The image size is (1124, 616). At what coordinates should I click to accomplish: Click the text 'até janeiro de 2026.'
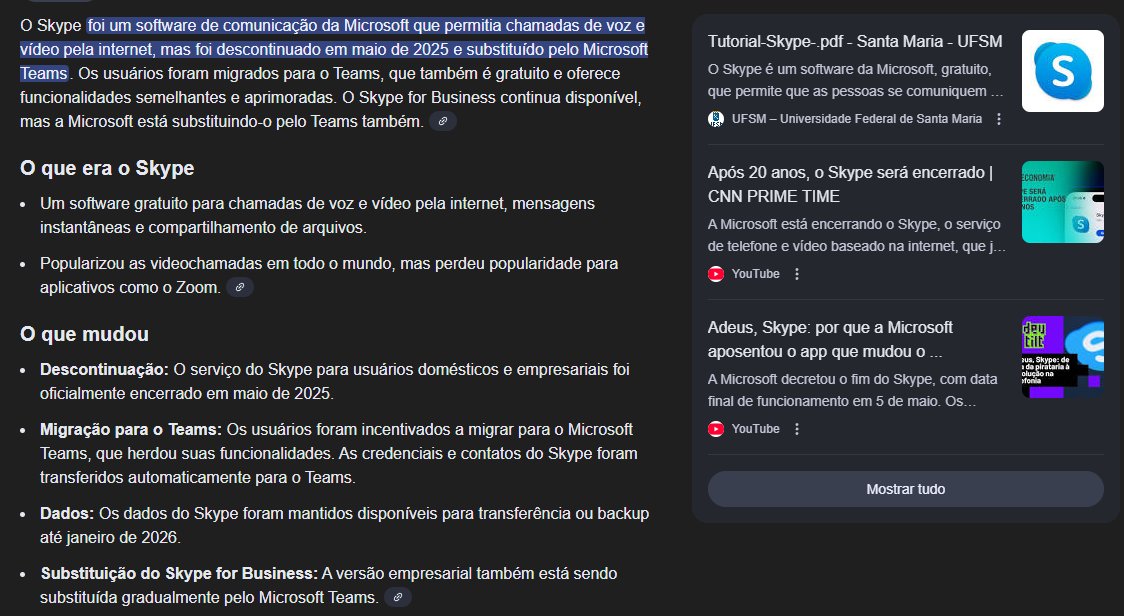(x=110, y=537)
